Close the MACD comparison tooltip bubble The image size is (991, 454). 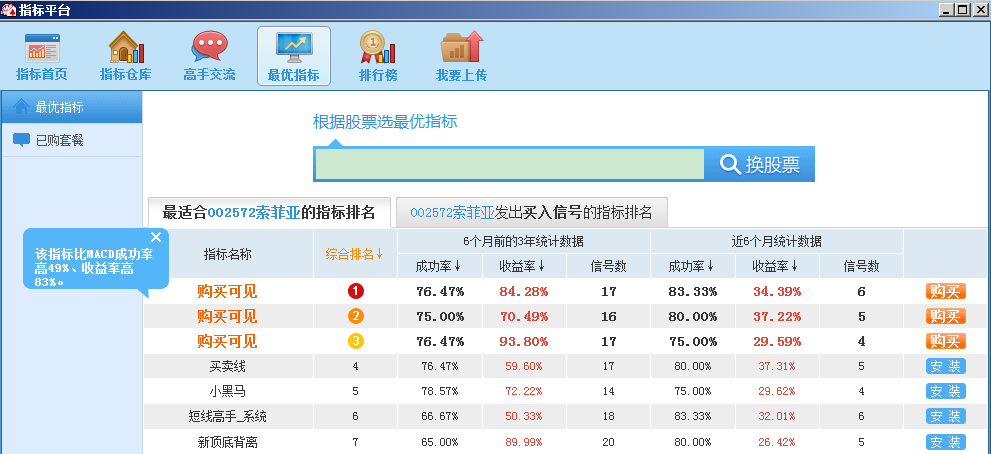(x=156, y=237)
